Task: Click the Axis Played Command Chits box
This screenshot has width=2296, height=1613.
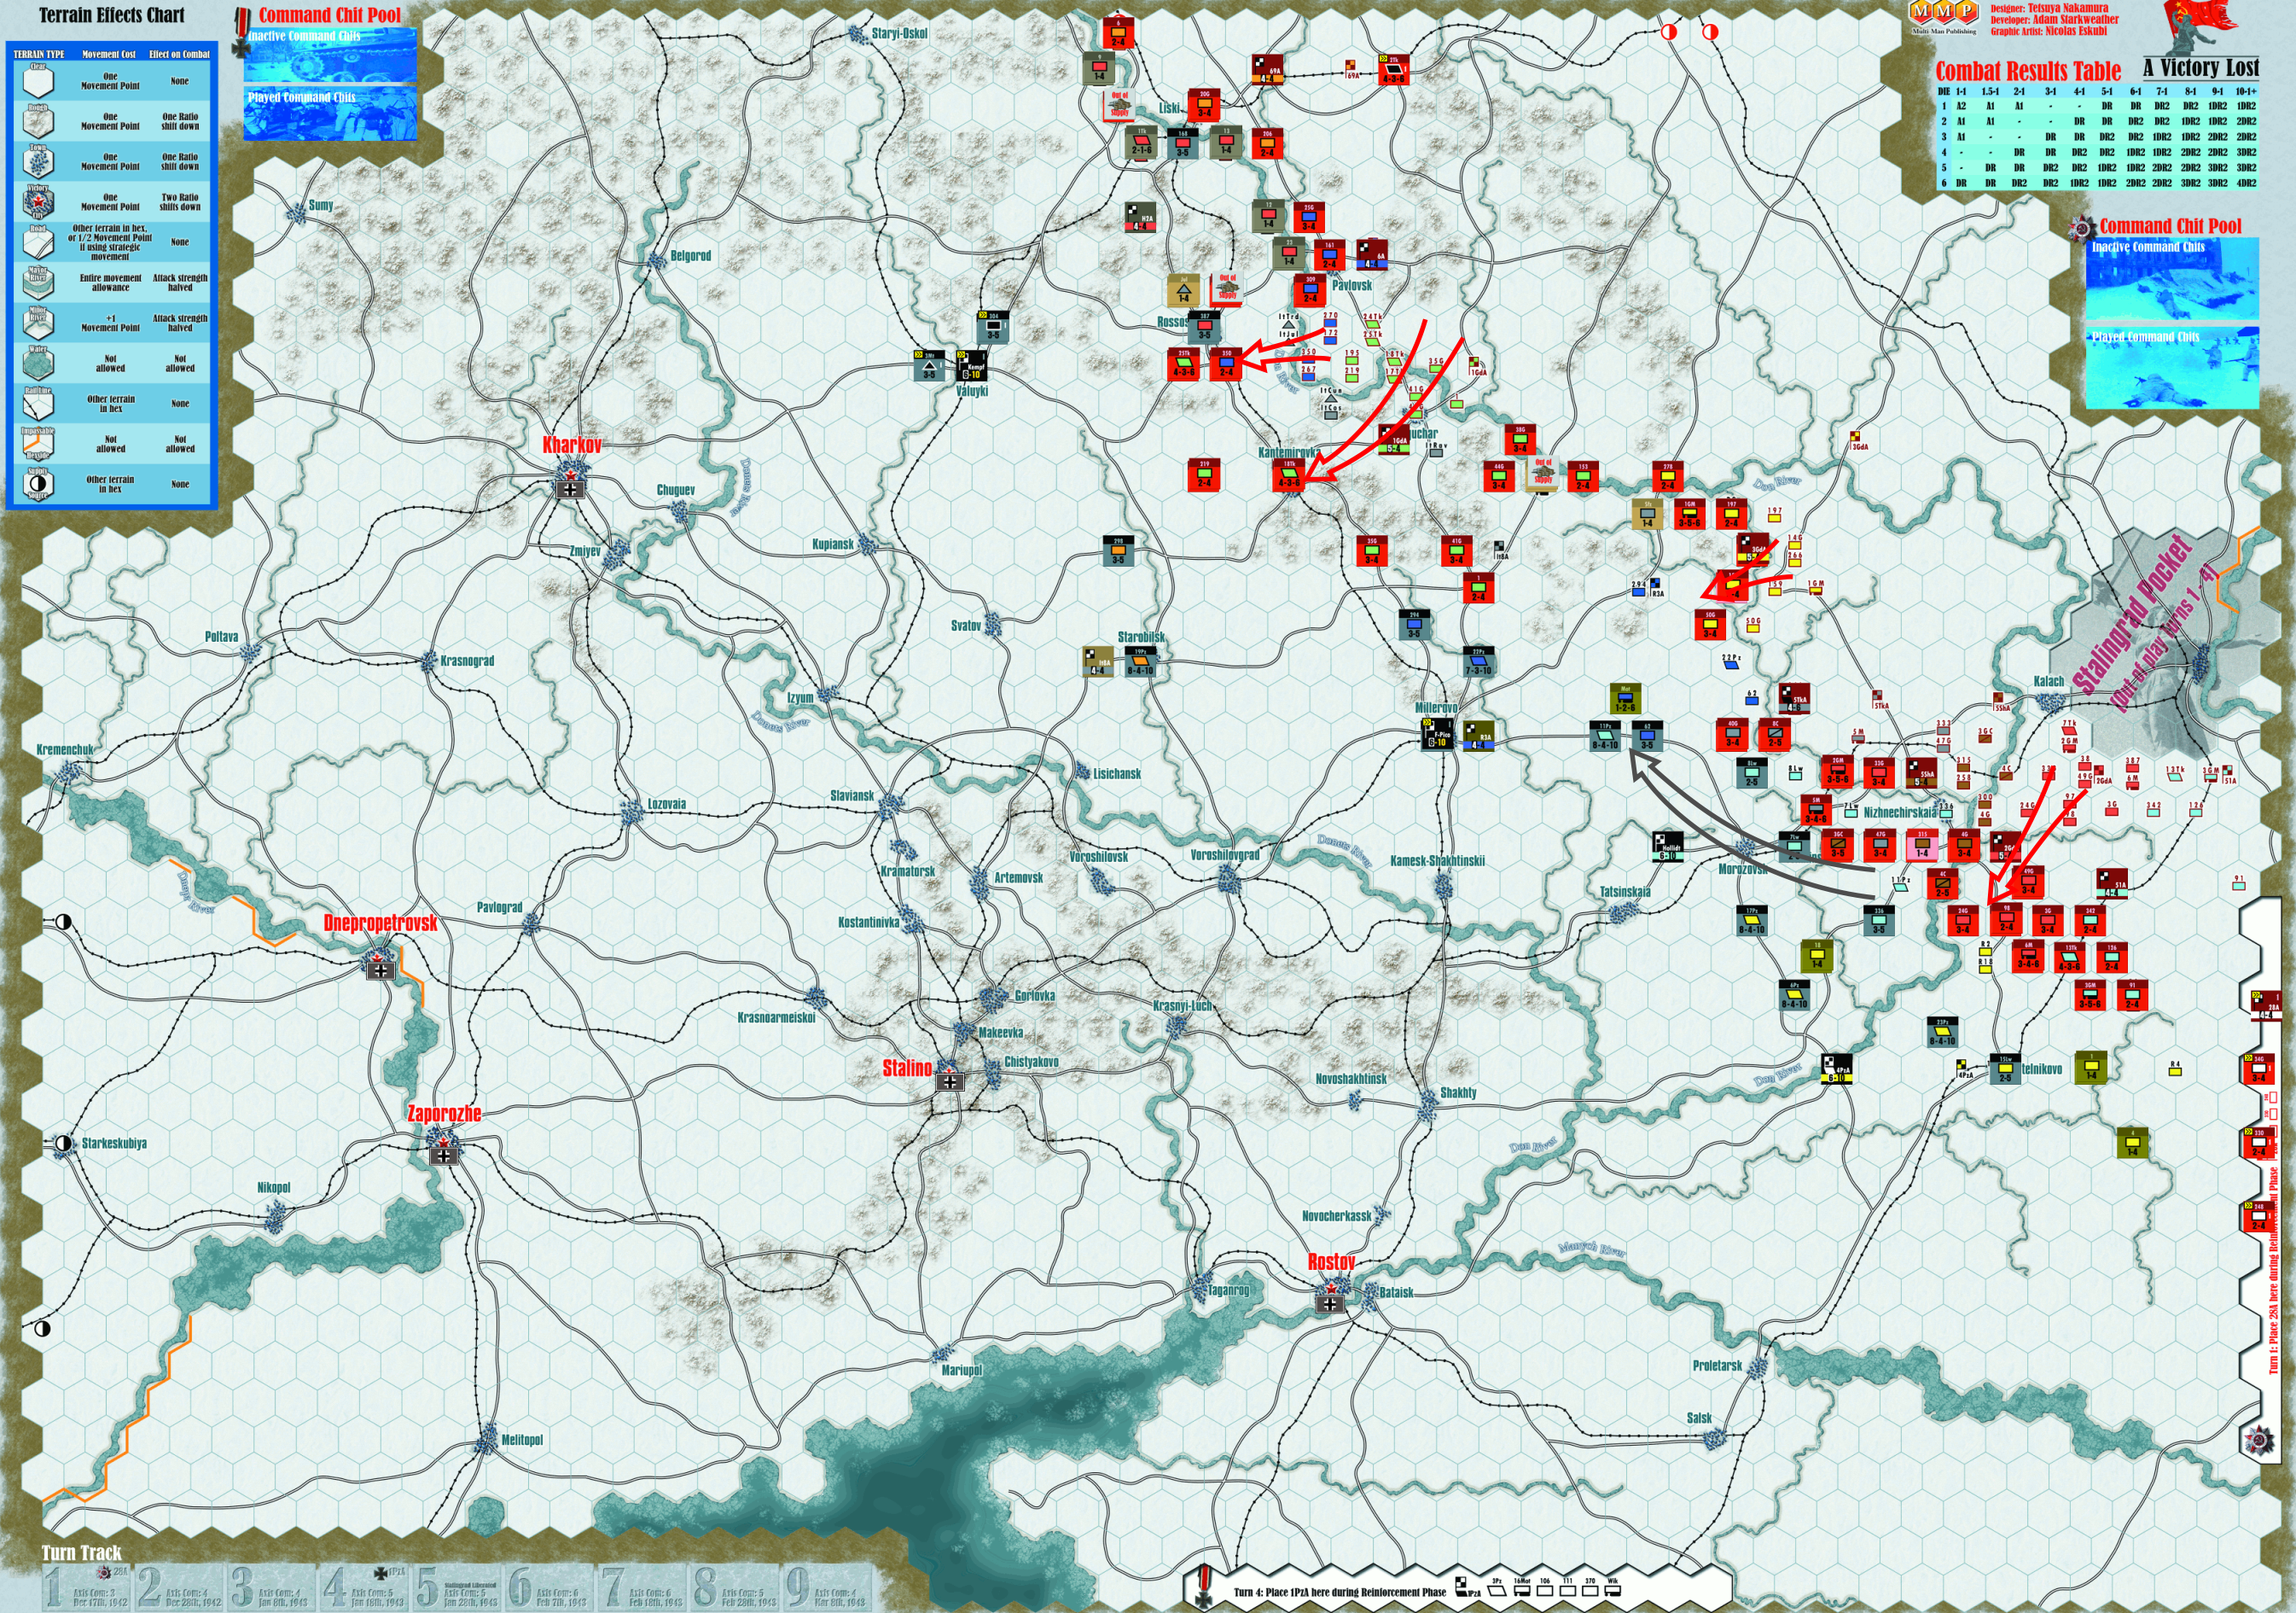Action: (330, 114)
